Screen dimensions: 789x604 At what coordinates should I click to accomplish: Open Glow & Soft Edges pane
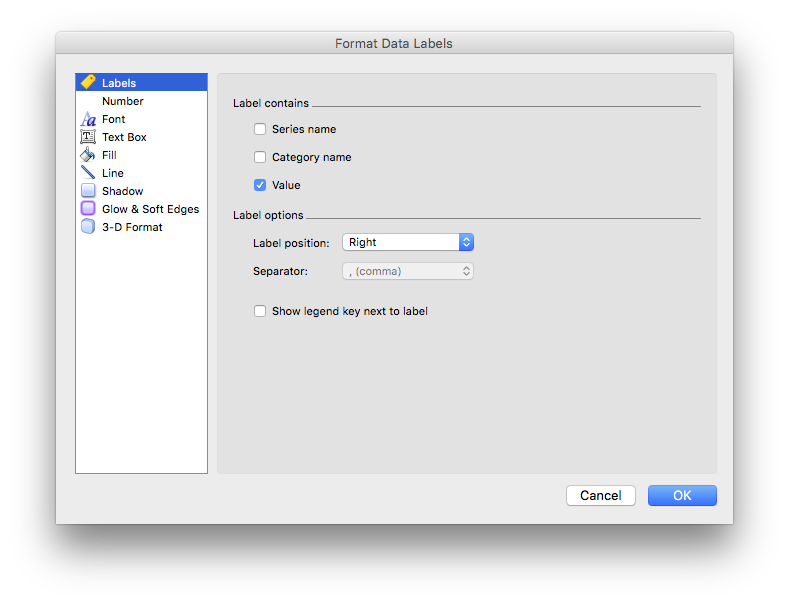141,209
